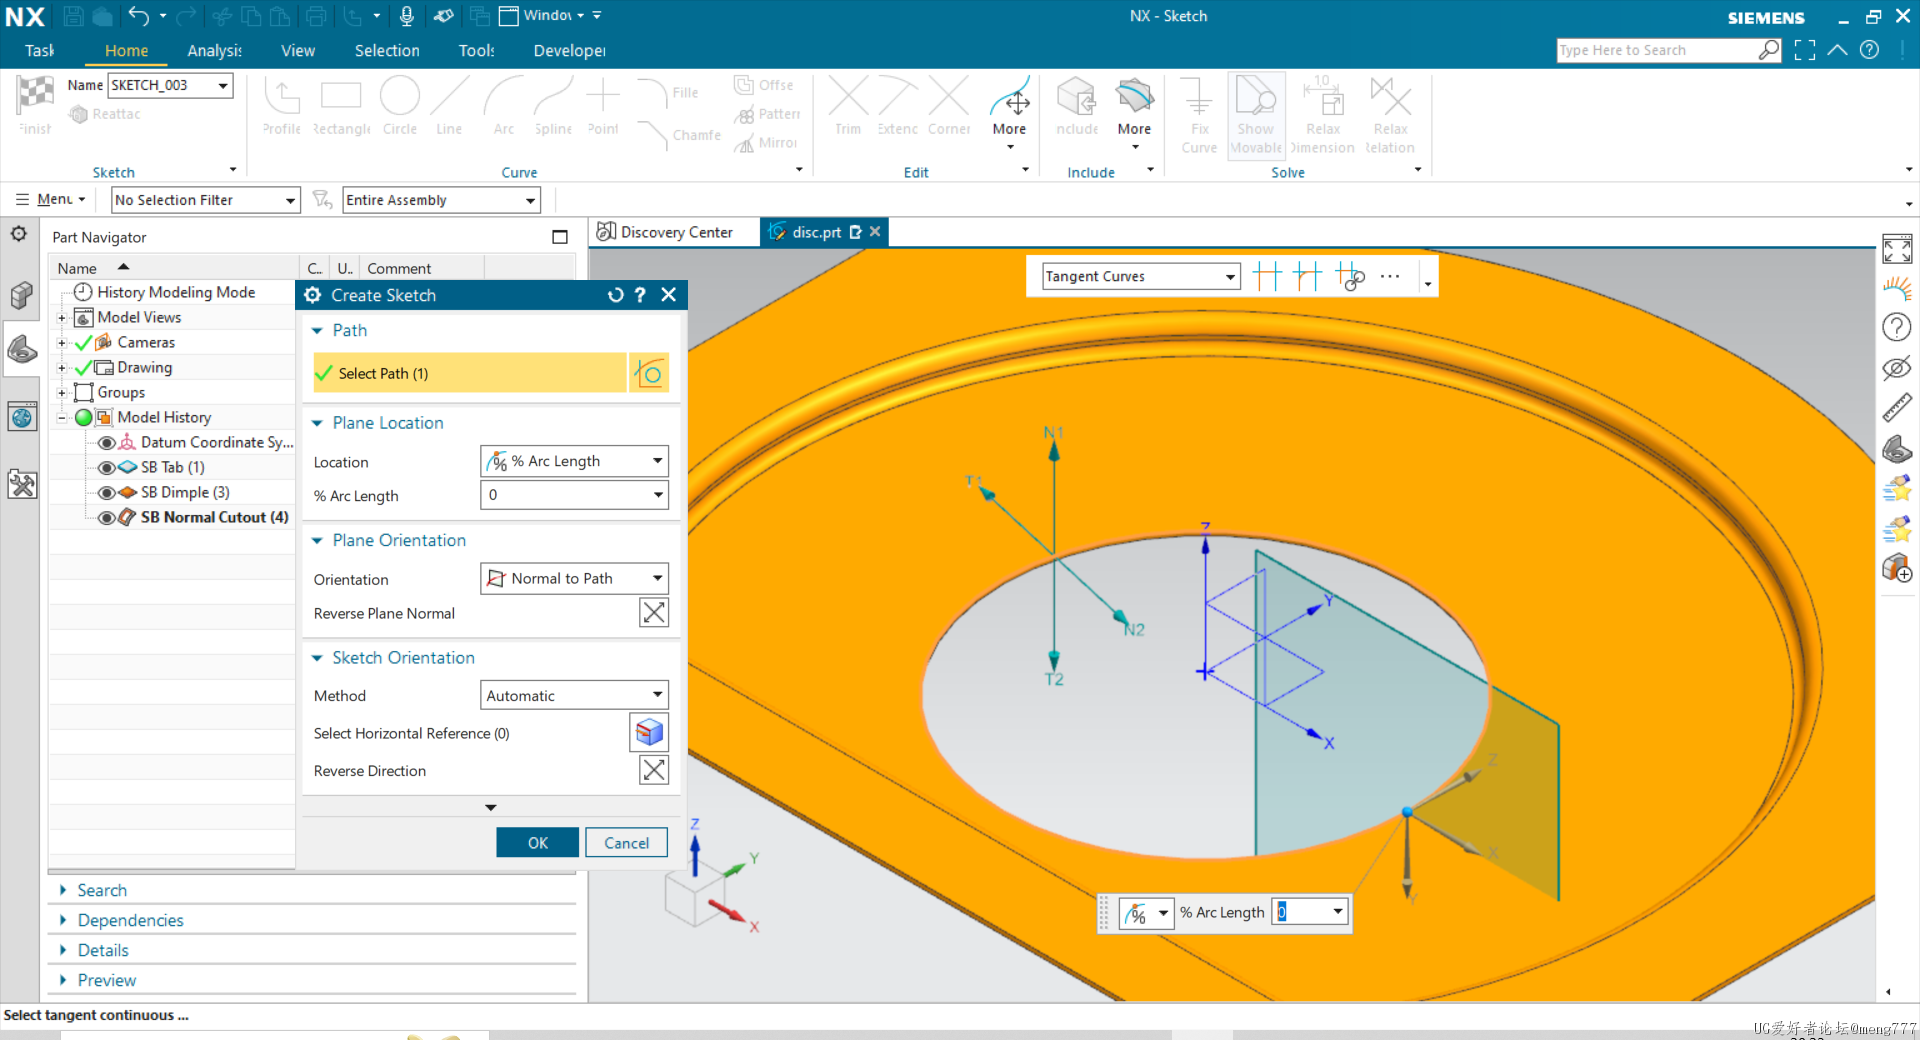
Task: Expand the Dependencies panel
Action: pyautogui.click(x=131, y=920)
